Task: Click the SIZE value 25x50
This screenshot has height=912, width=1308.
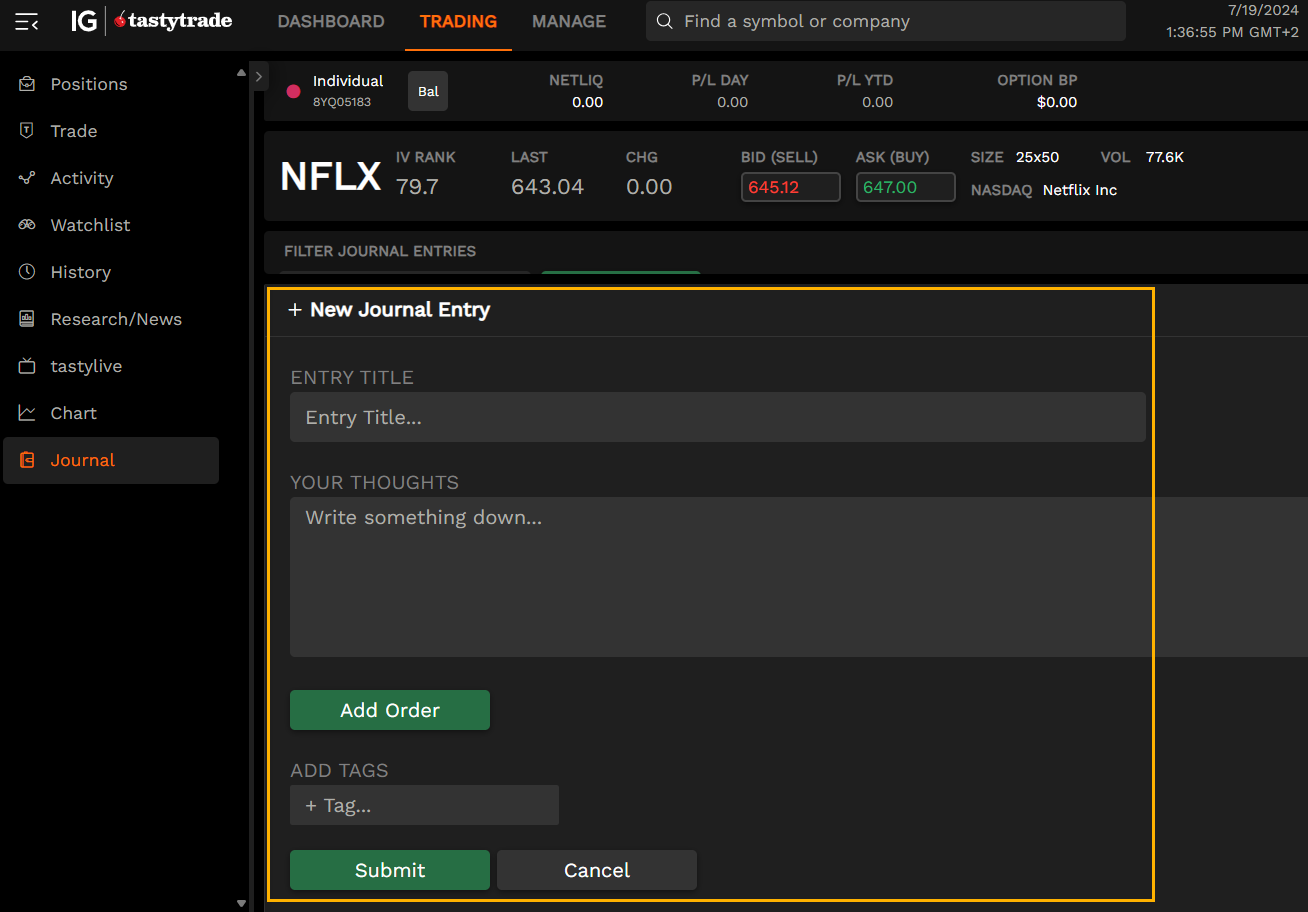Action: pos(1037,157)
